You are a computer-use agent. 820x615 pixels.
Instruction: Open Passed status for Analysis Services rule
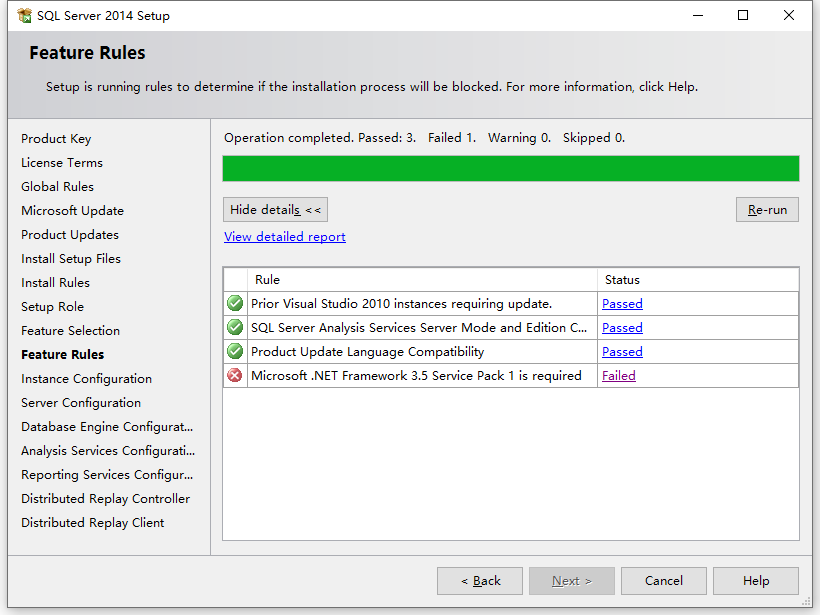tap(622, 328)
